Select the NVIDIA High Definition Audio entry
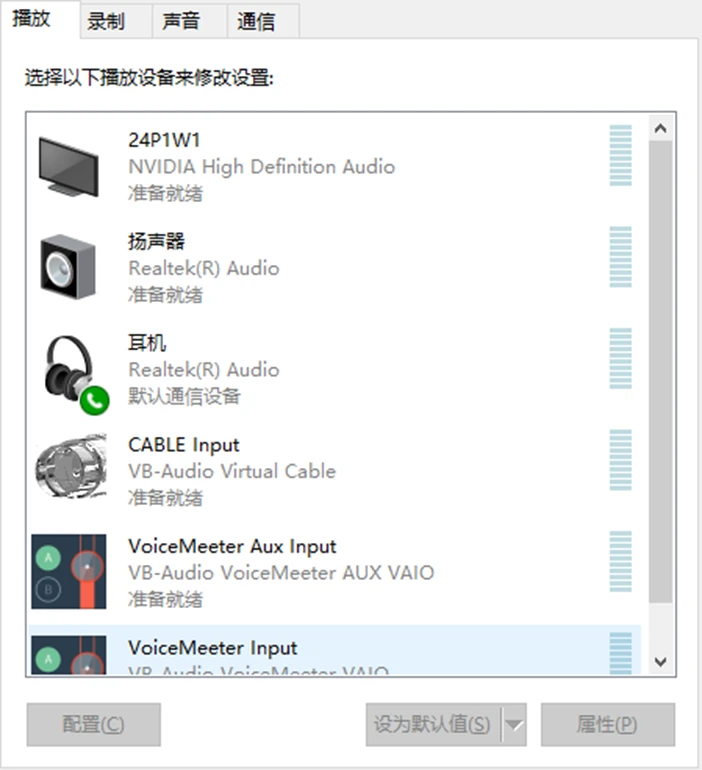The height and width of the screenshot is (770, 702). tap(335, 167)
